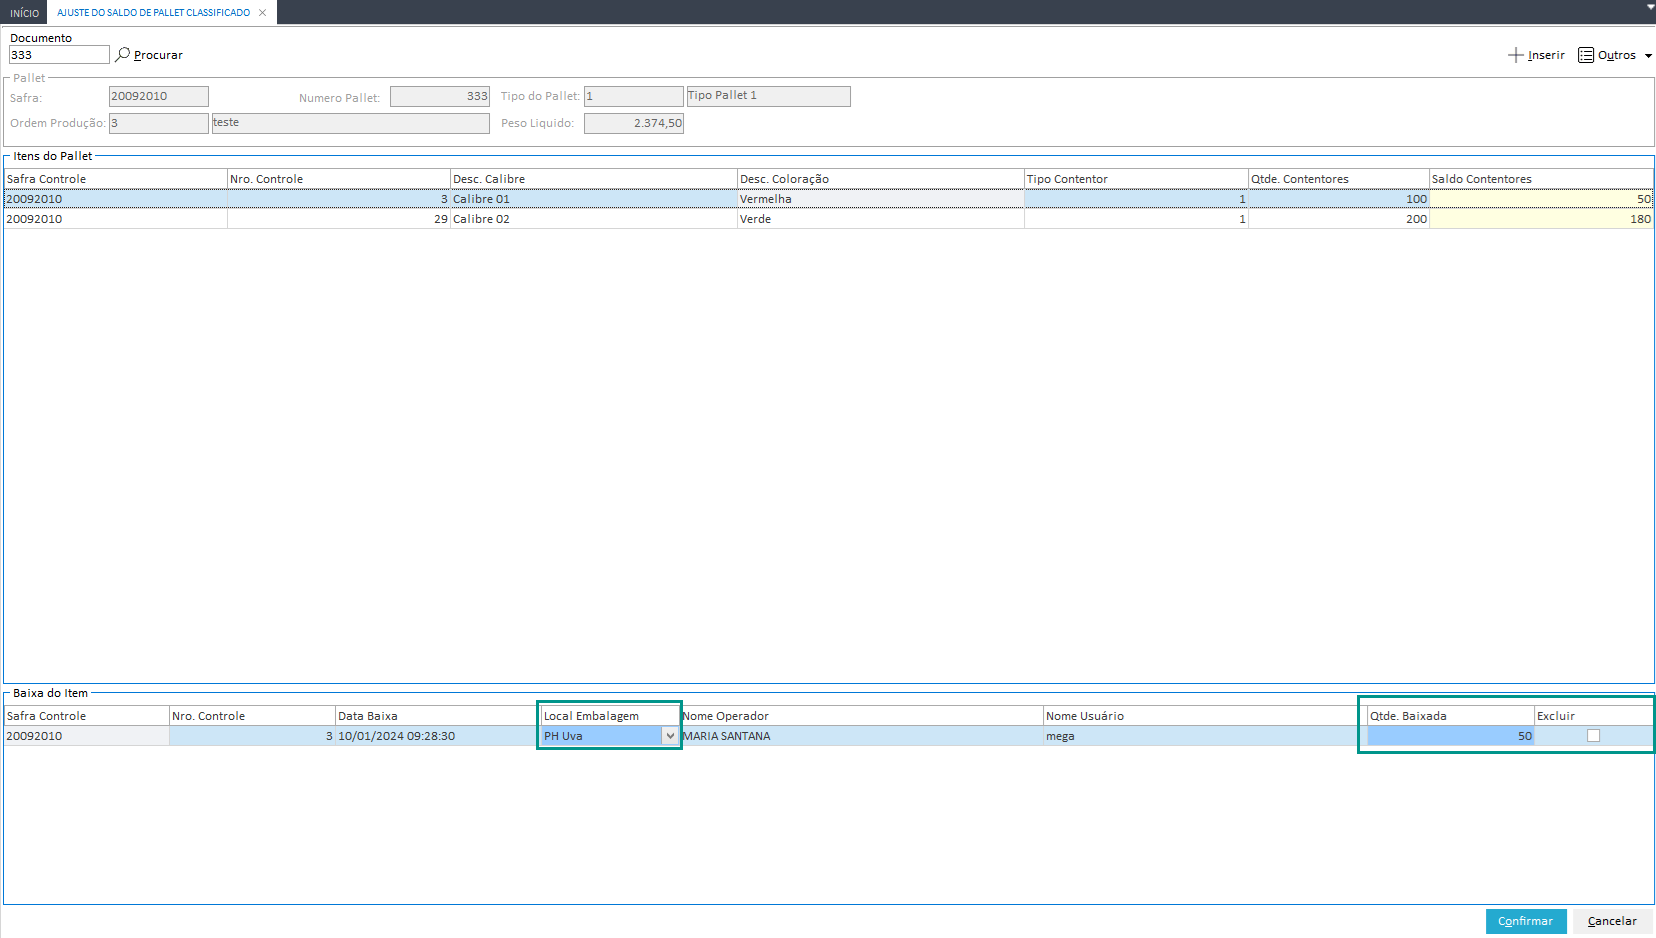The width and height of the screenshot is (1656, 938).
Task: Select the Calibre 02 row cell
Action: [594, 219]
